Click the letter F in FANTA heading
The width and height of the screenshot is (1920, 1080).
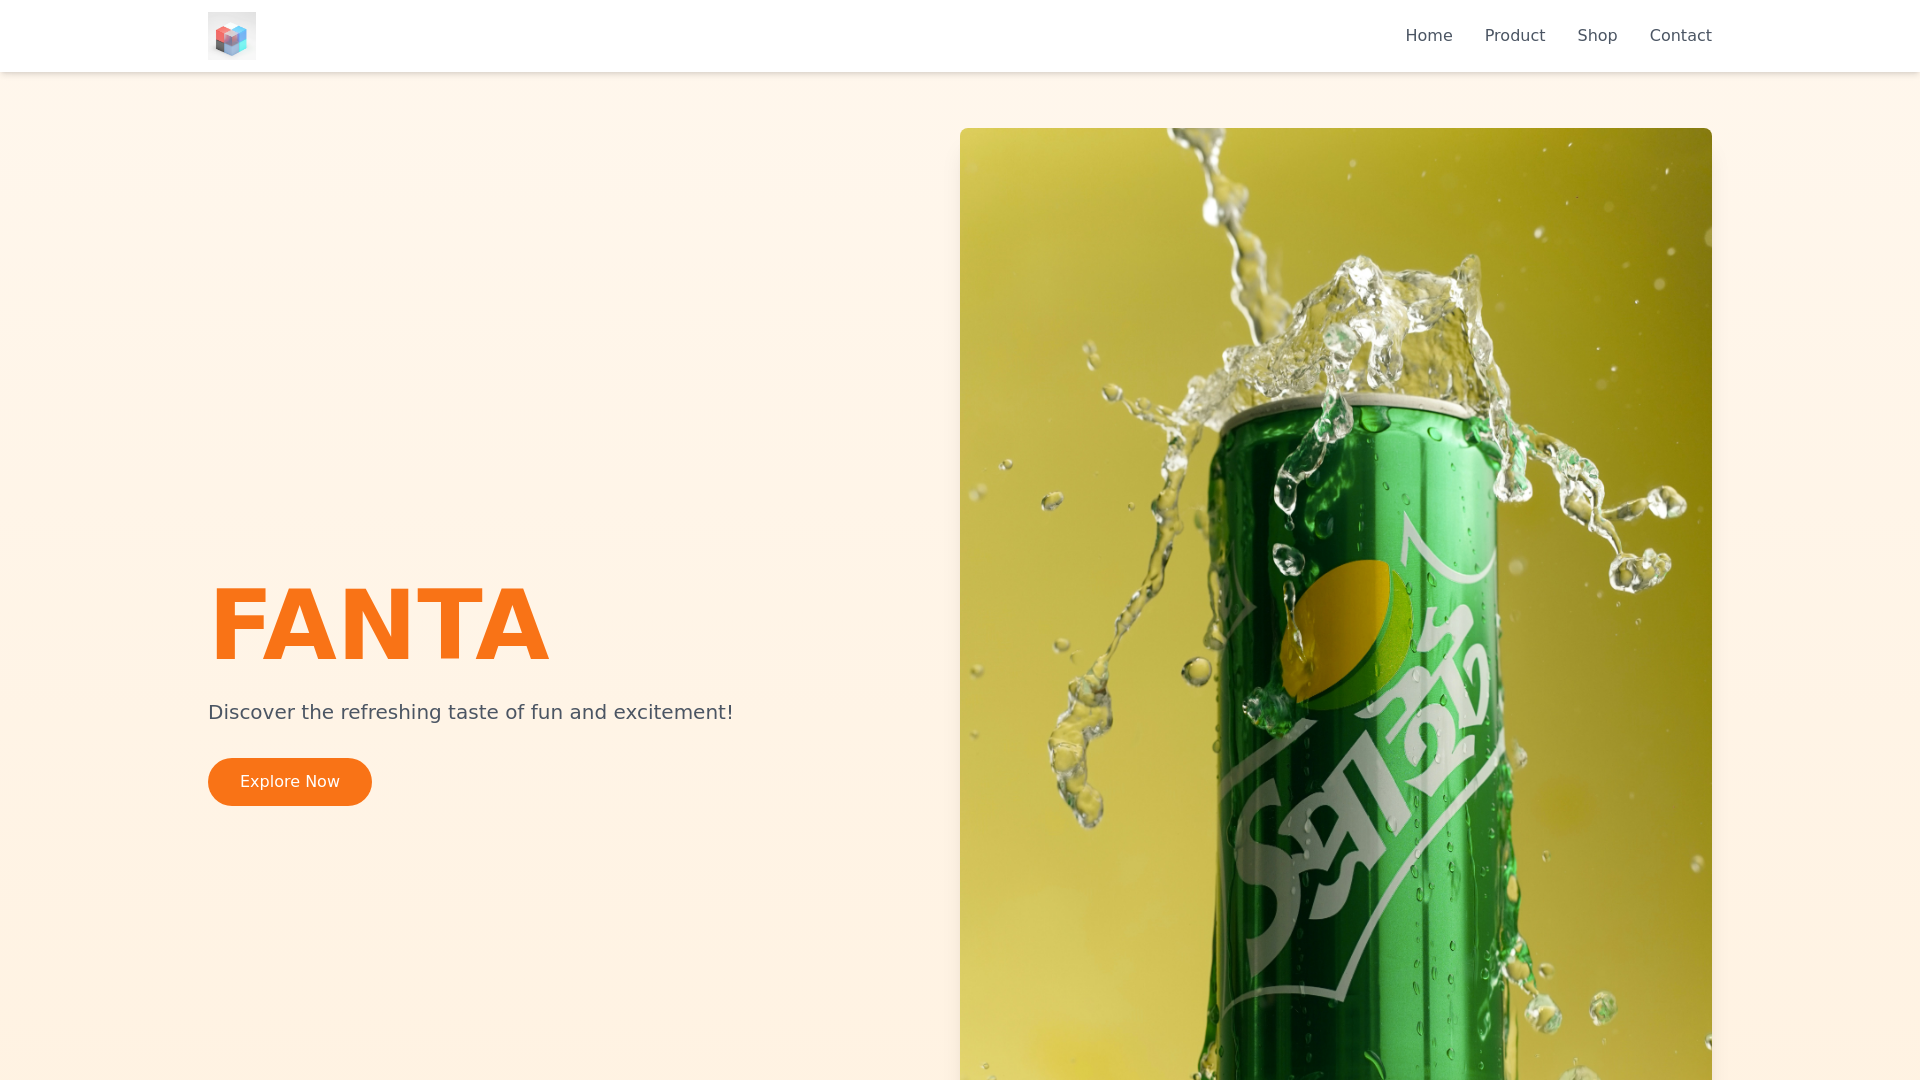pos(238,625)
